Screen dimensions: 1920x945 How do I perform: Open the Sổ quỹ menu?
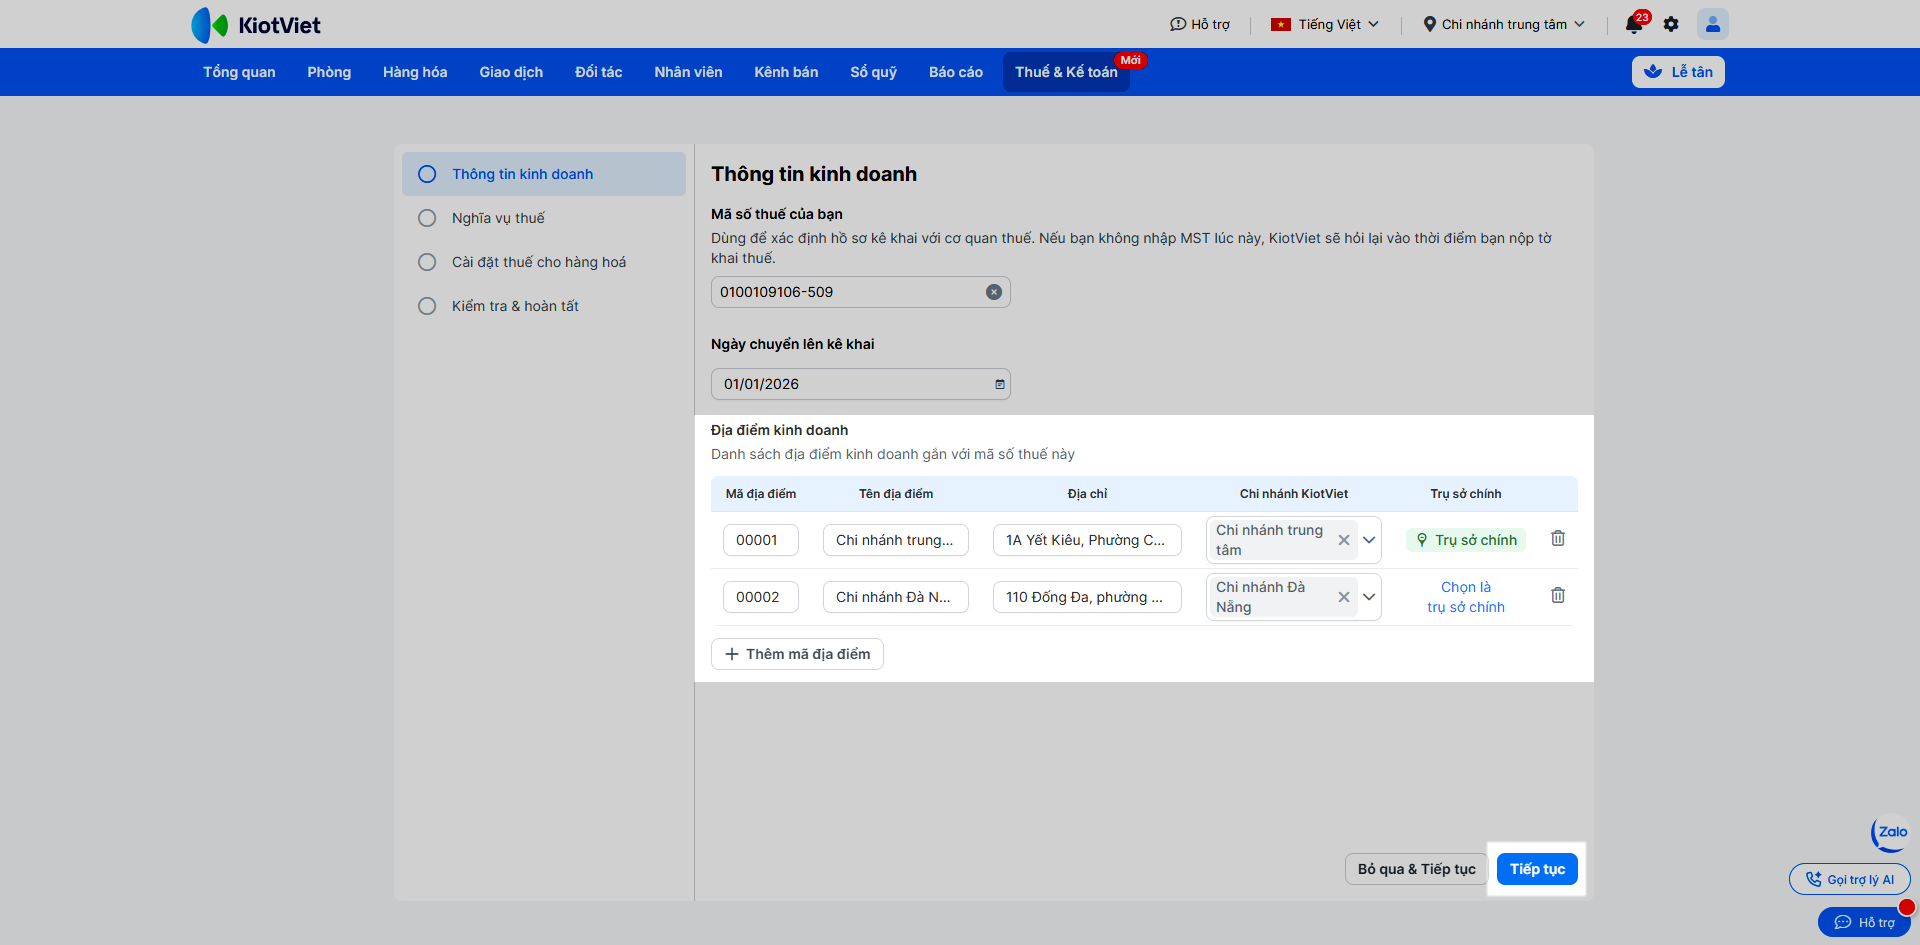tap(874, 72)
